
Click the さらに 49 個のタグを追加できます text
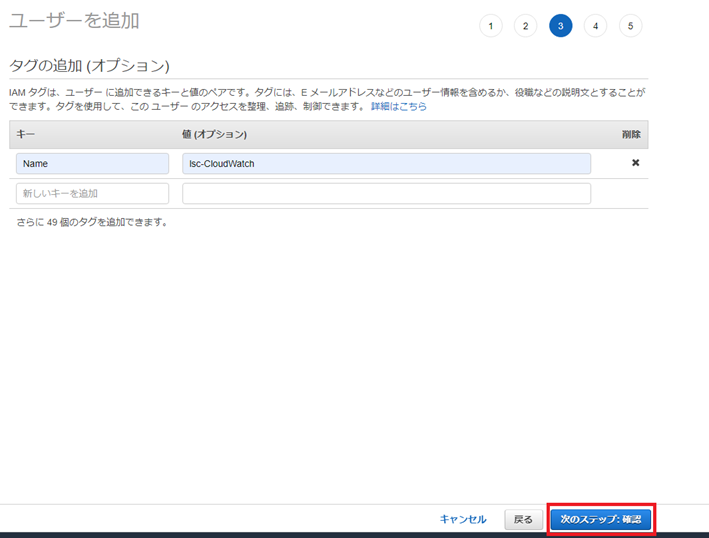[92, 222]
